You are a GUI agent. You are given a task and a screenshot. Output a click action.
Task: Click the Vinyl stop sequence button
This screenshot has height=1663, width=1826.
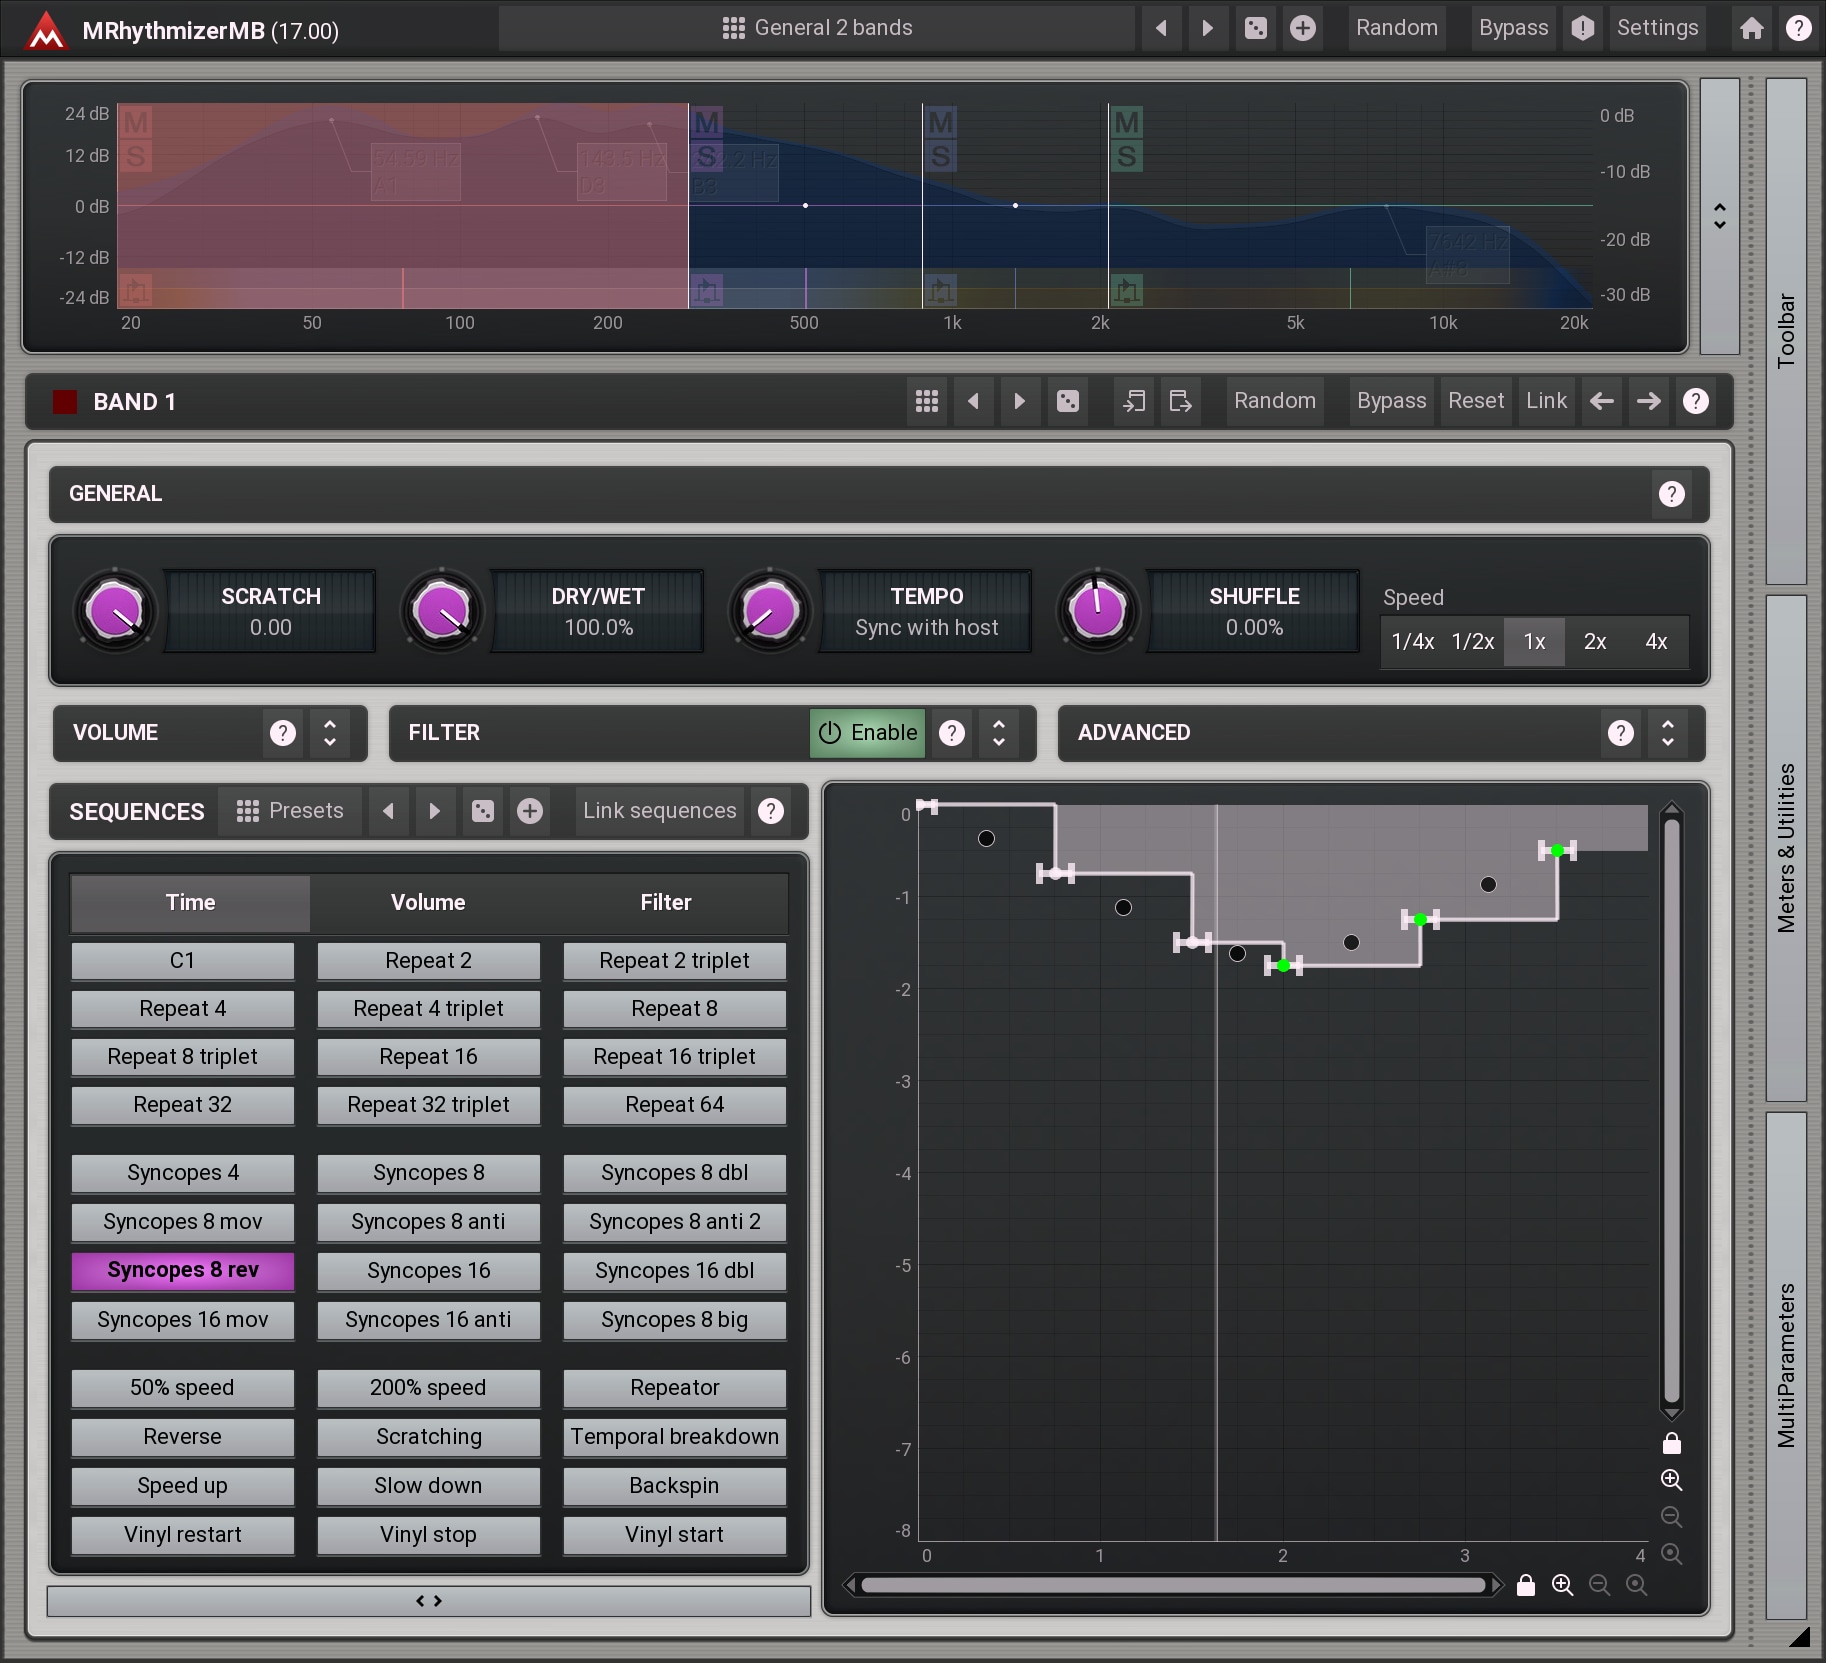tap(428, 1534)
